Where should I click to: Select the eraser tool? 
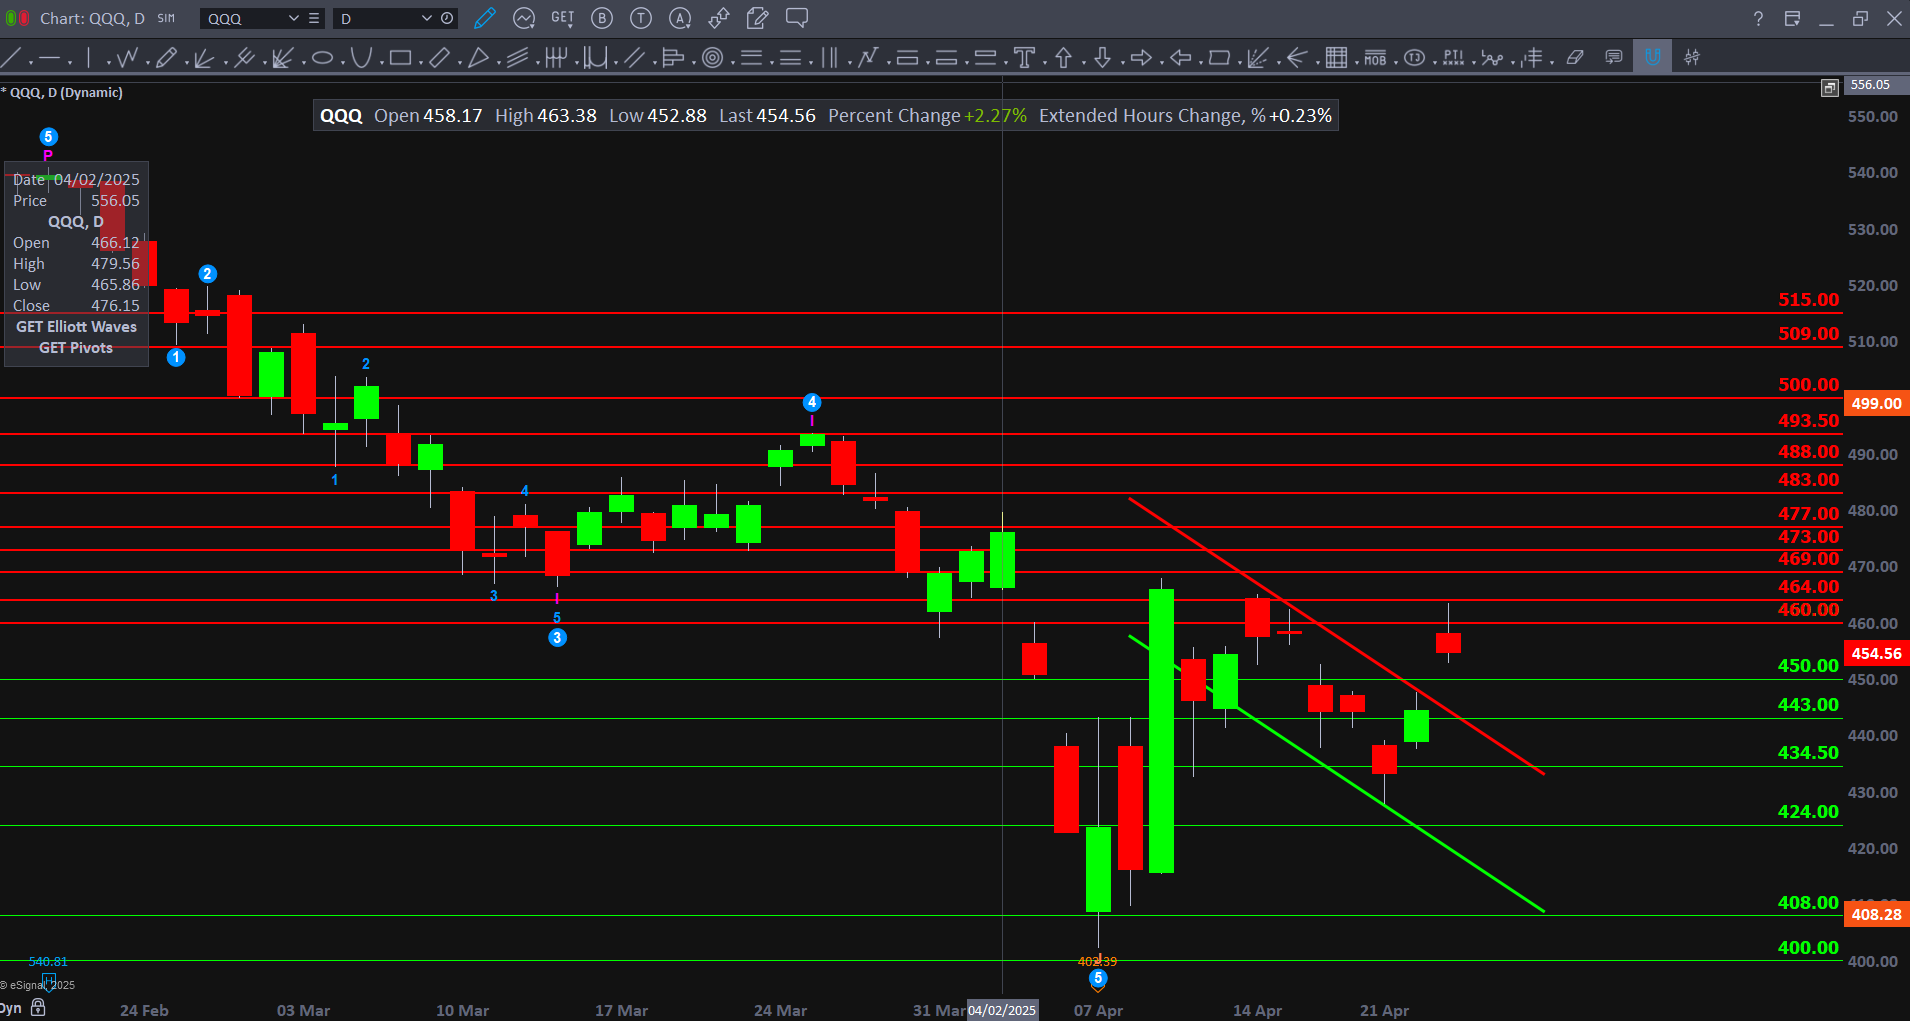[1575, 58]
